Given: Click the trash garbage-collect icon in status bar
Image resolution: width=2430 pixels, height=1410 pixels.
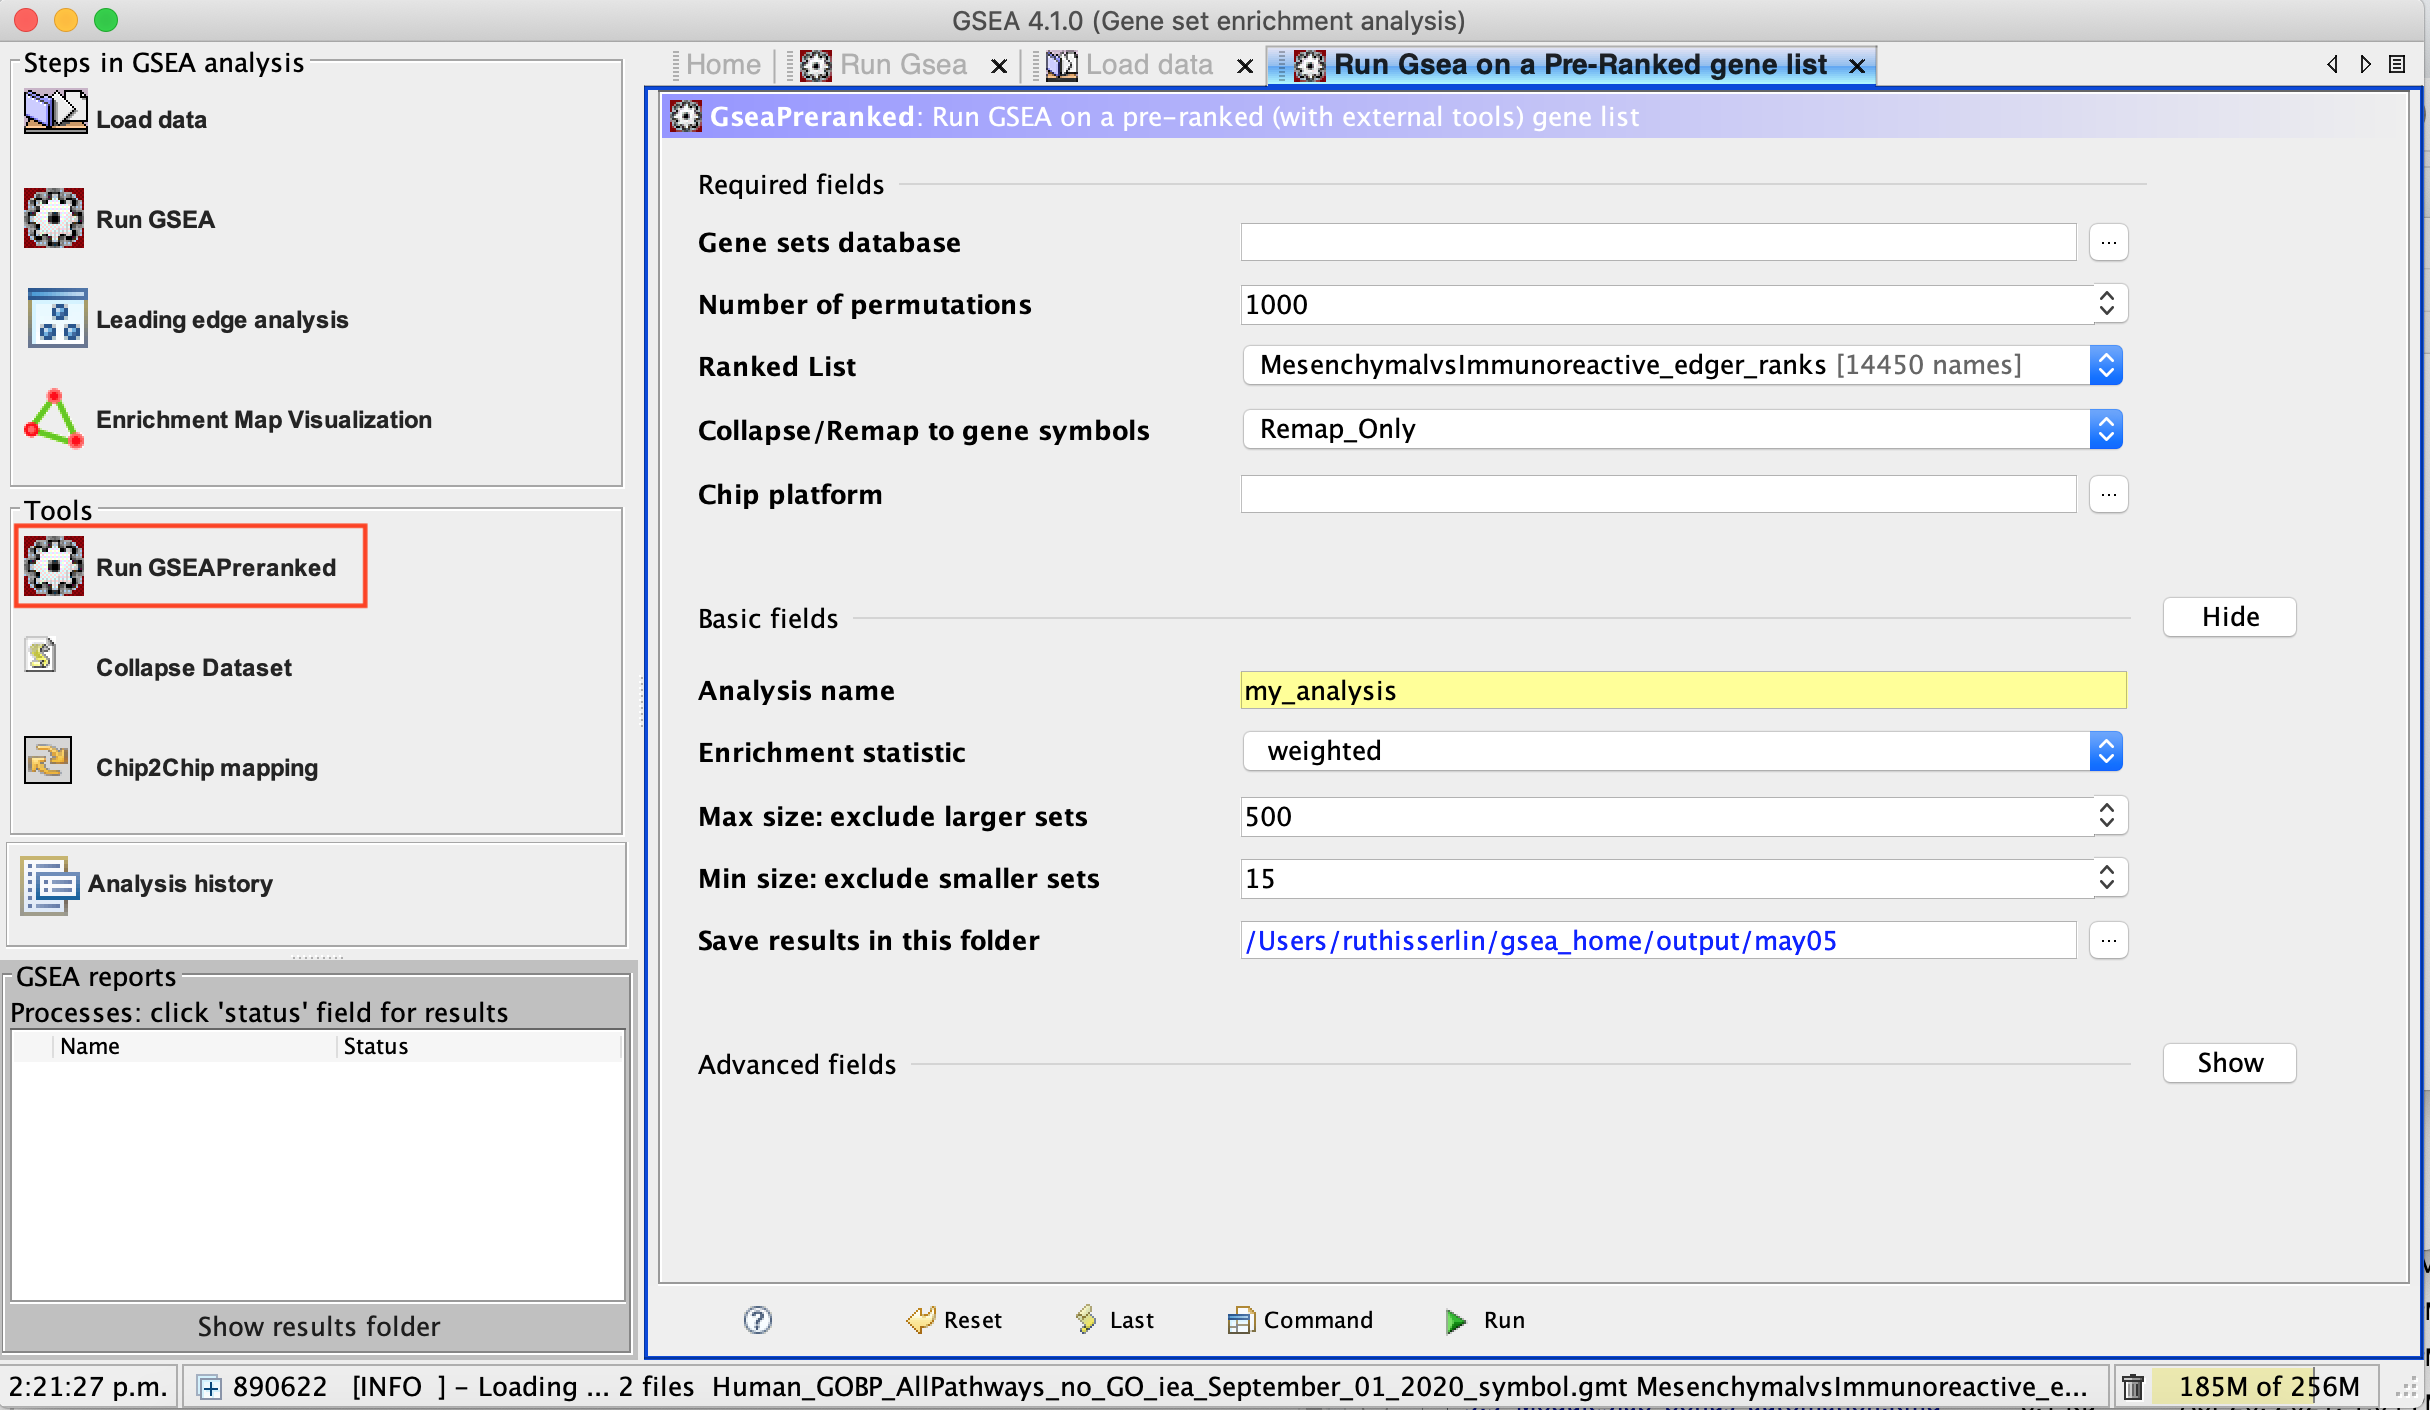Looking at the screenshot, I should [2133, 1387].
